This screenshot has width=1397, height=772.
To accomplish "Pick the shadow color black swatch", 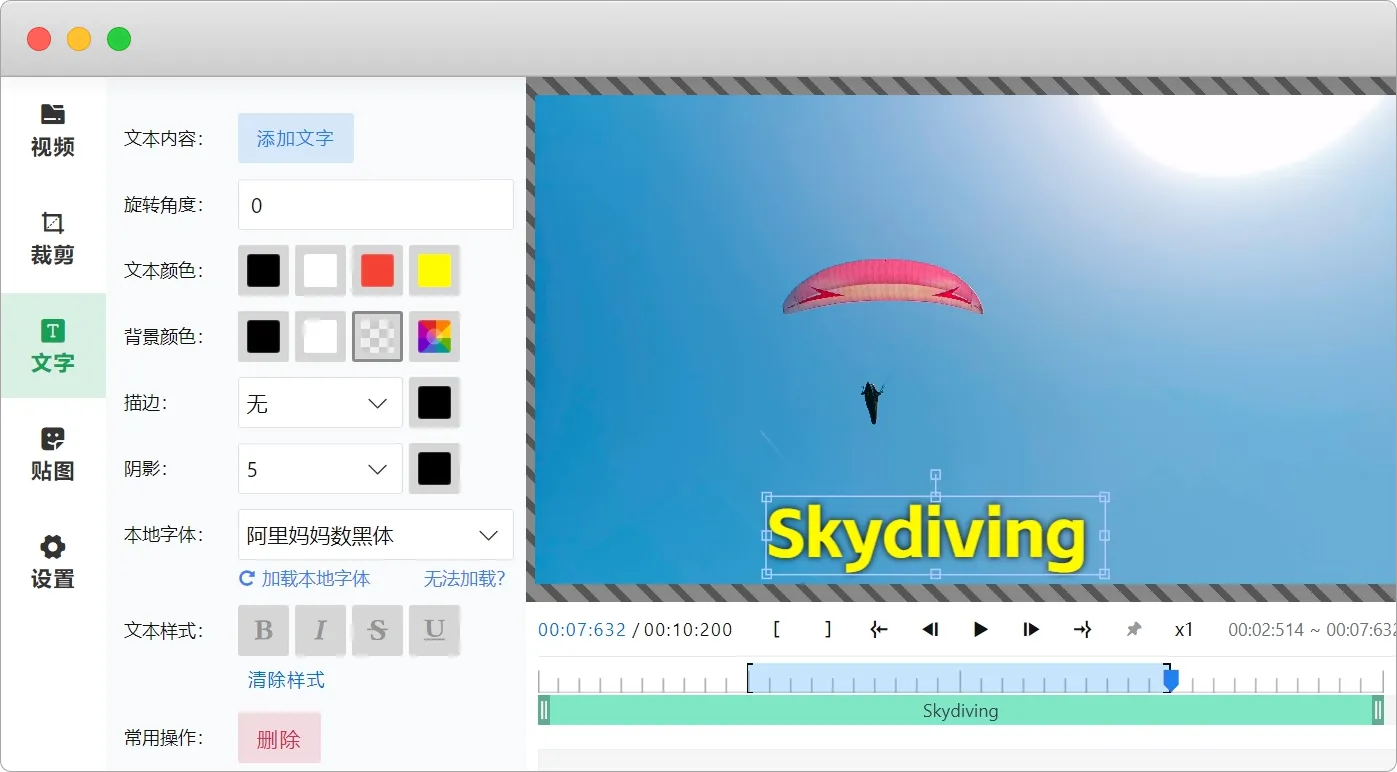I will coord(435,468).
